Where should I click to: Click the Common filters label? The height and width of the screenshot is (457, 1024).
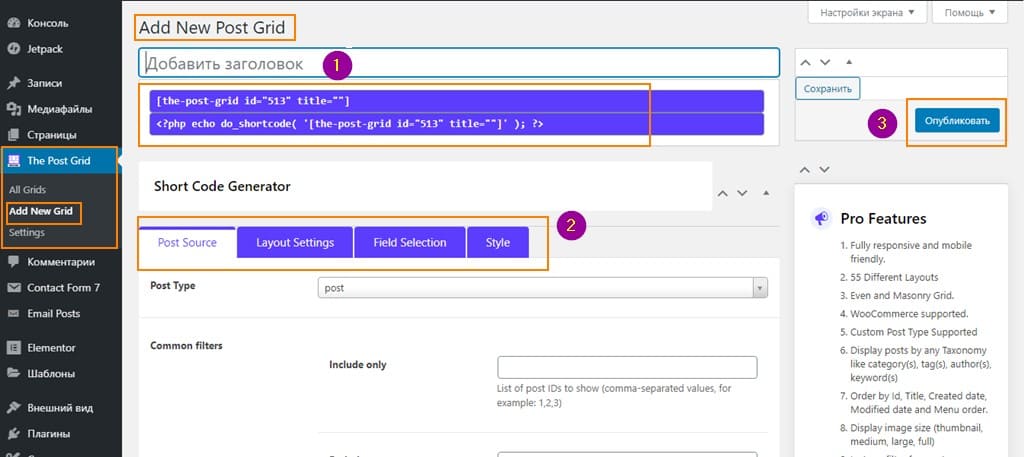click(x=186, y=346)
